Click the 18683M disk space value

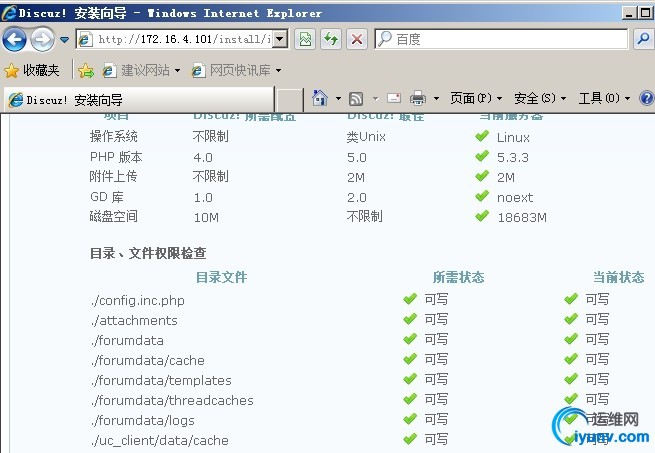pos(522,217)
